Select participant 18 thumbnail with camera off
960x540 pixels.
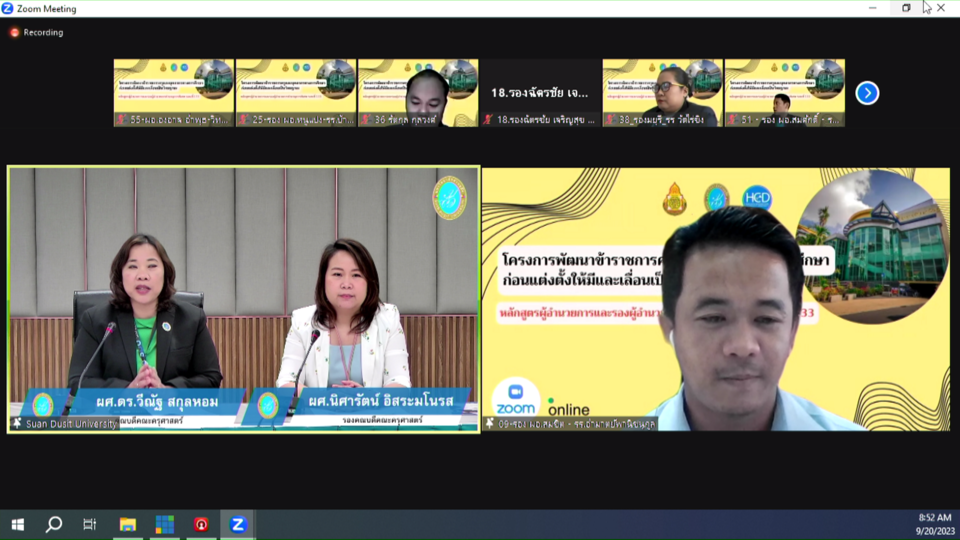[x=540, y=93]
